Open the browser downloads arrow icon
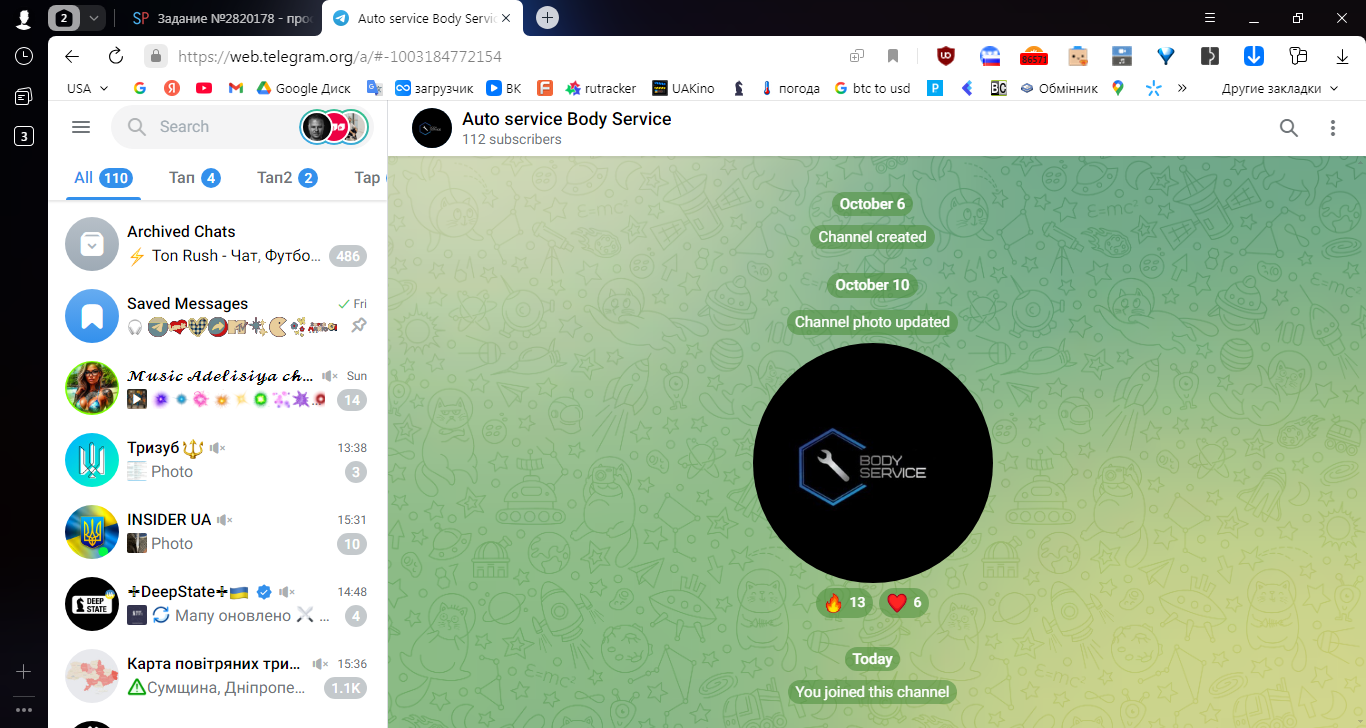 [1343, 56]
